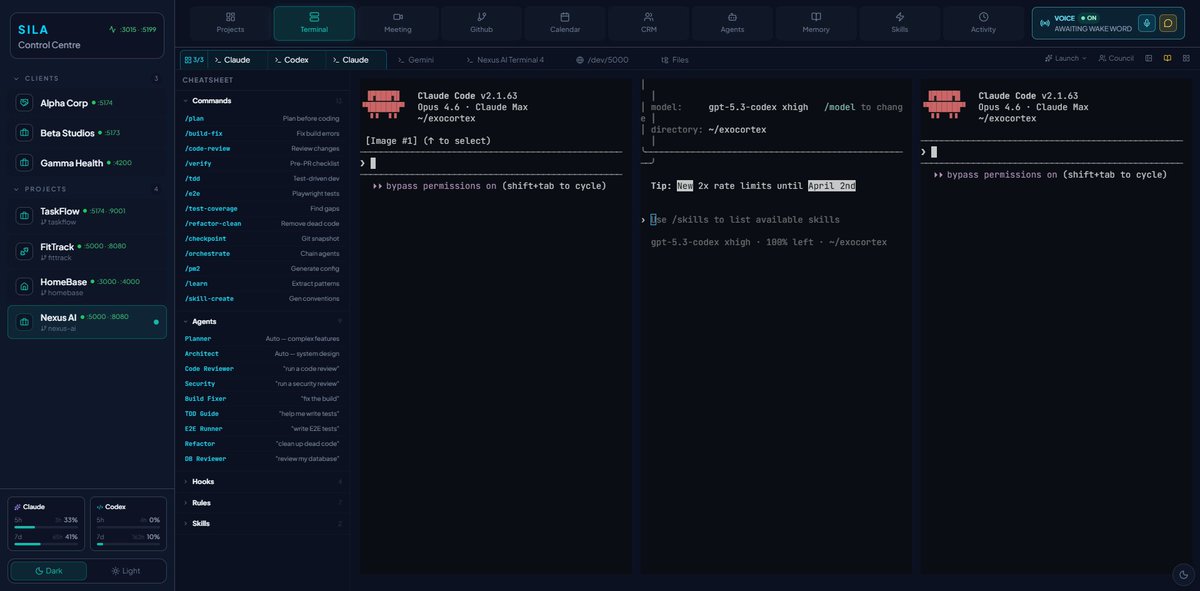The height and width of the screenshot is (591, 1200).
Task: Click the 3/3 terminal count badge
Action: 193,60
